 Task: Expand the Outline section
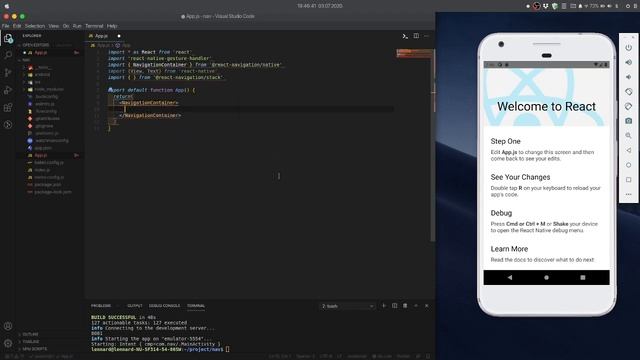pos(30,334)
